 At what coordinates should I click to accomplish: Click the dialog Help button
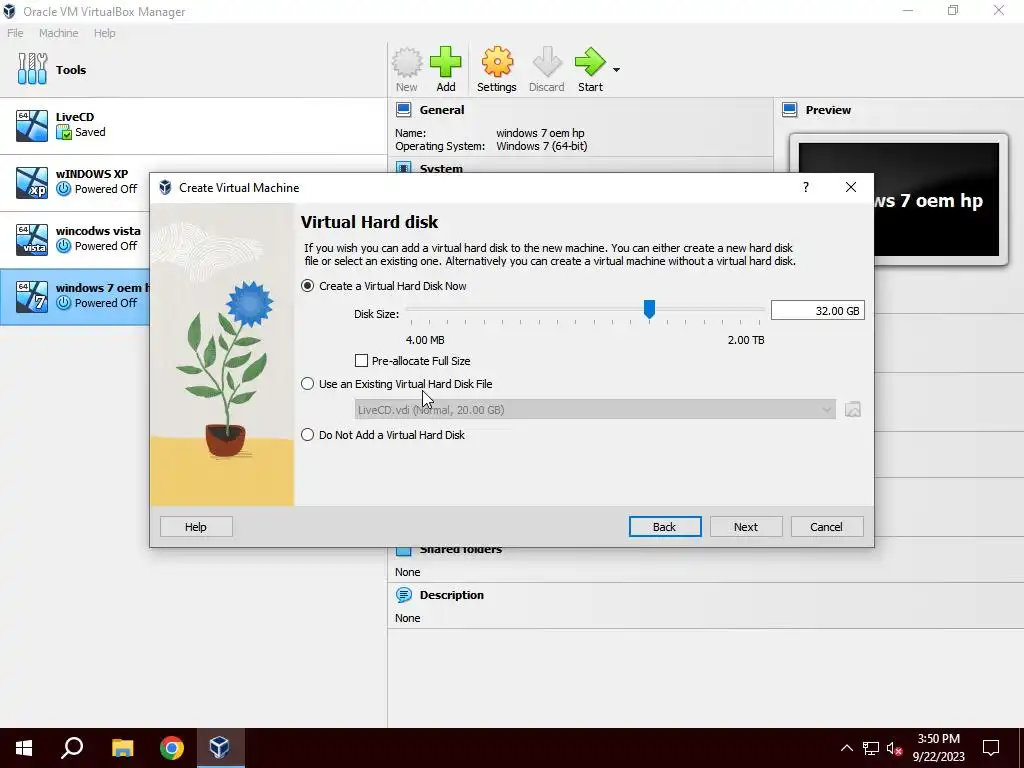click(x=196, y=527)
